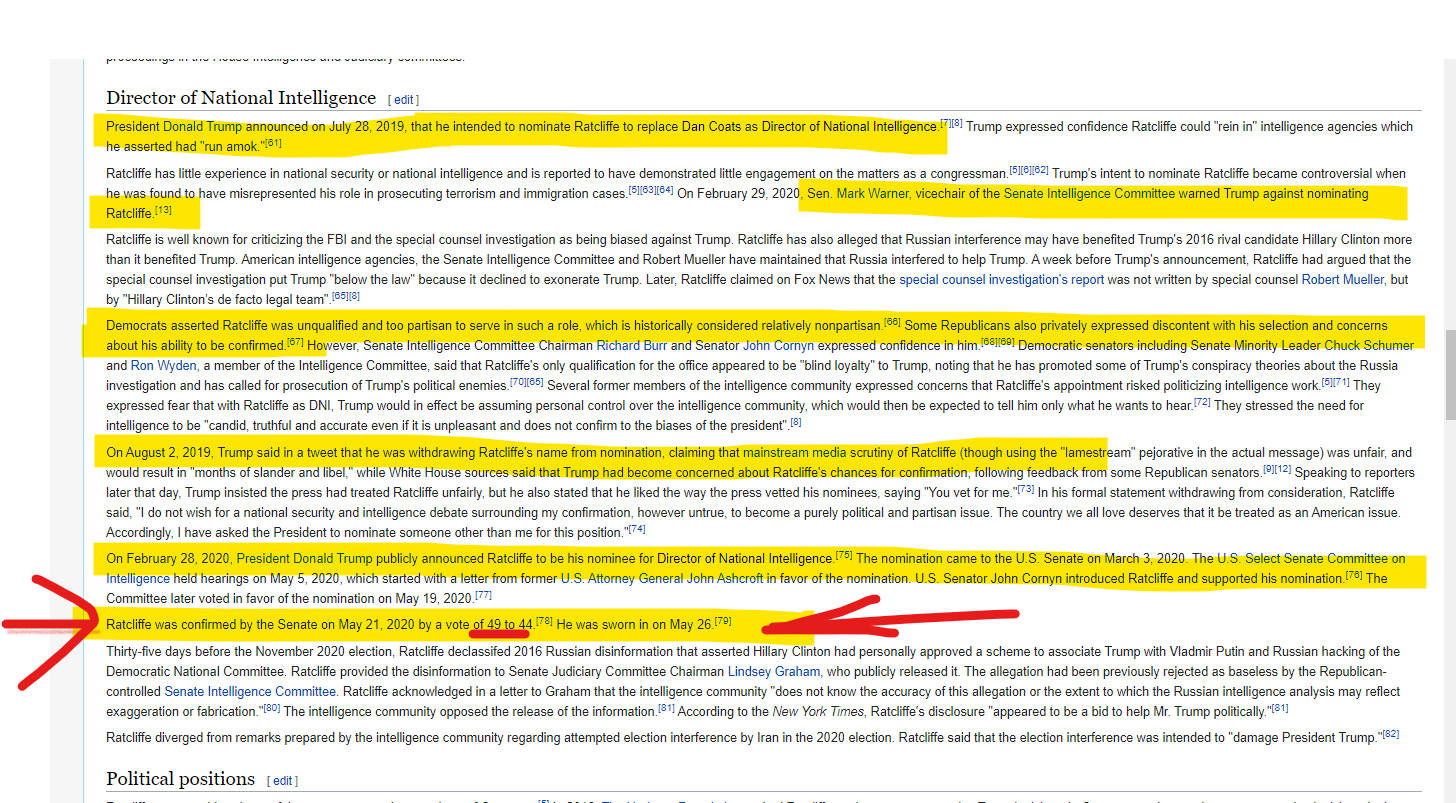Open the Lindsey Graham link

(x=774, y=672)
